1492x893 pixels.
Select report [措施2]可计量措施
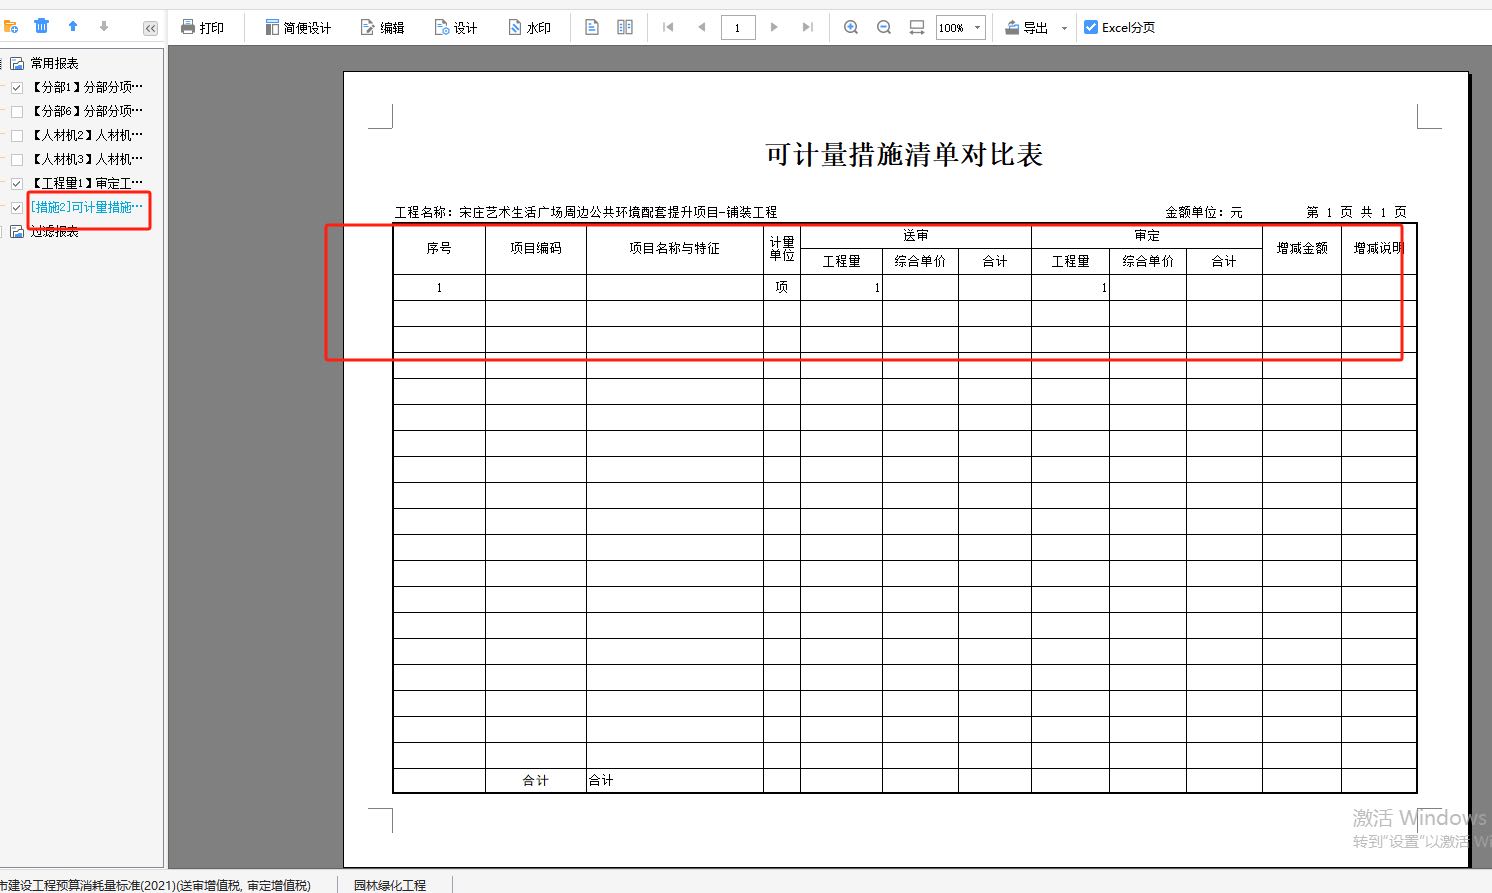tap(87, 207)
